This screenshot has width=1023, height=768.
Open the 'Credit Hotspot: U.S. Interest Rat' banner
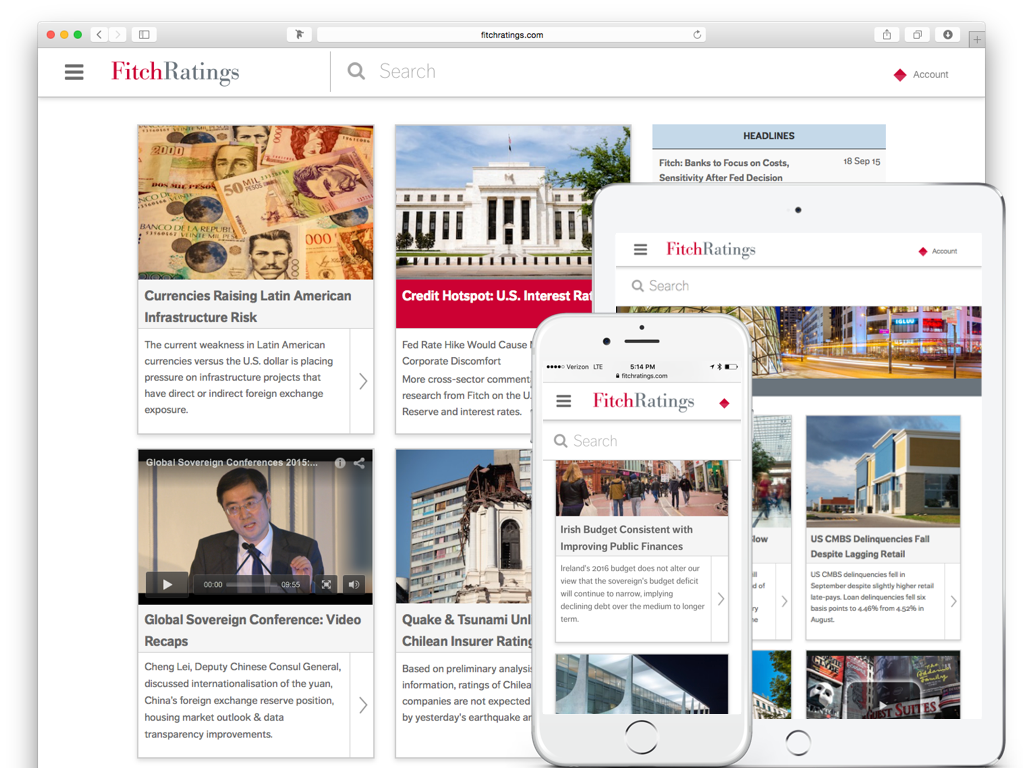pos(496,303)
